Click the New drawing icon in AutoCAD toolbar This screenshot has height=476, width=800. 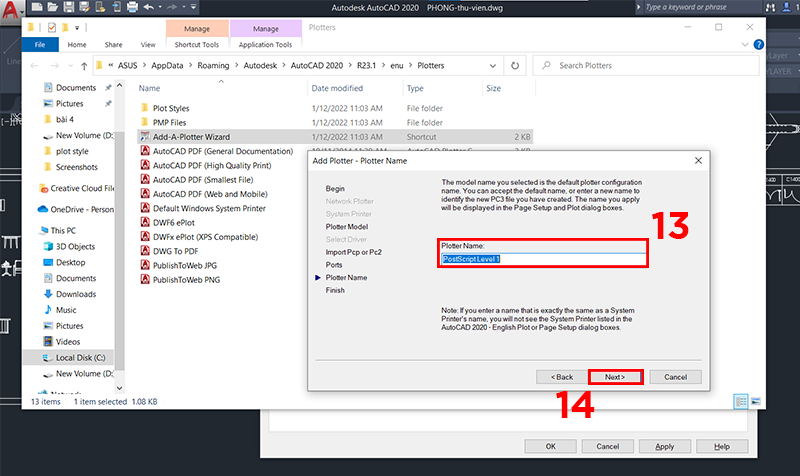pos(37,7)
